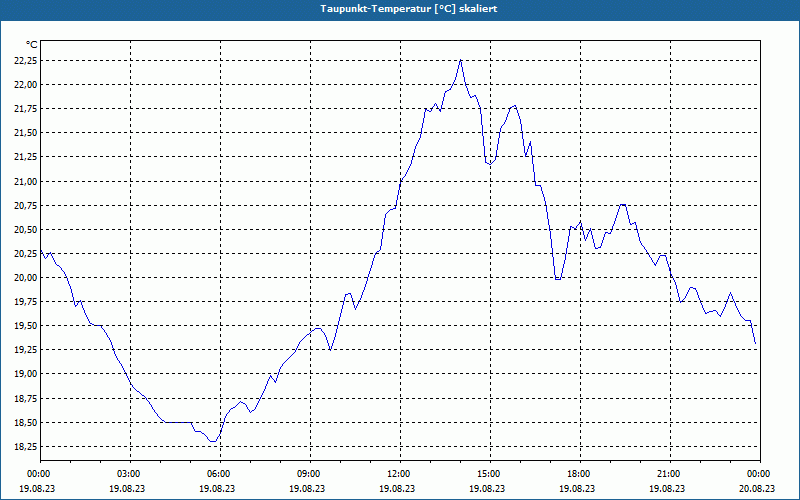This screenshot has height=500, width=800.
Task: Click the °C unit label on the axis
Action: 31,45
